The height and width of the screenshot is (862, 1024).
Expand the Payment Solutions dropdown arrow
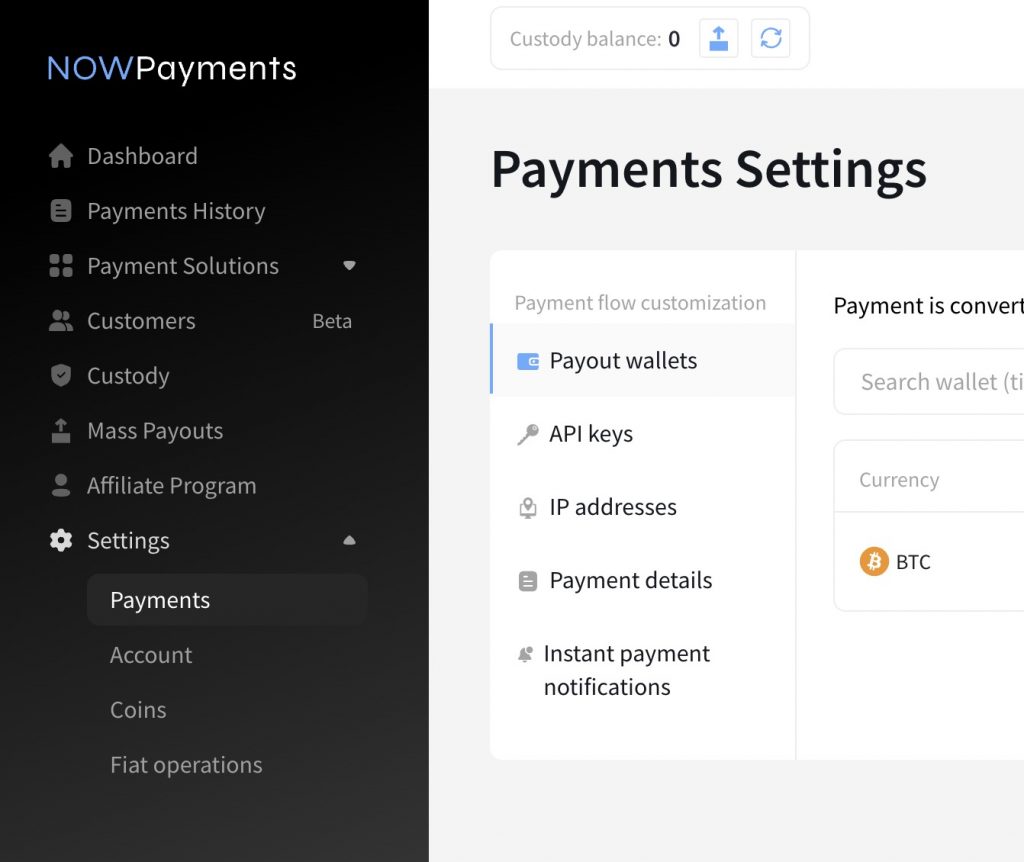[x=349, y=266]
